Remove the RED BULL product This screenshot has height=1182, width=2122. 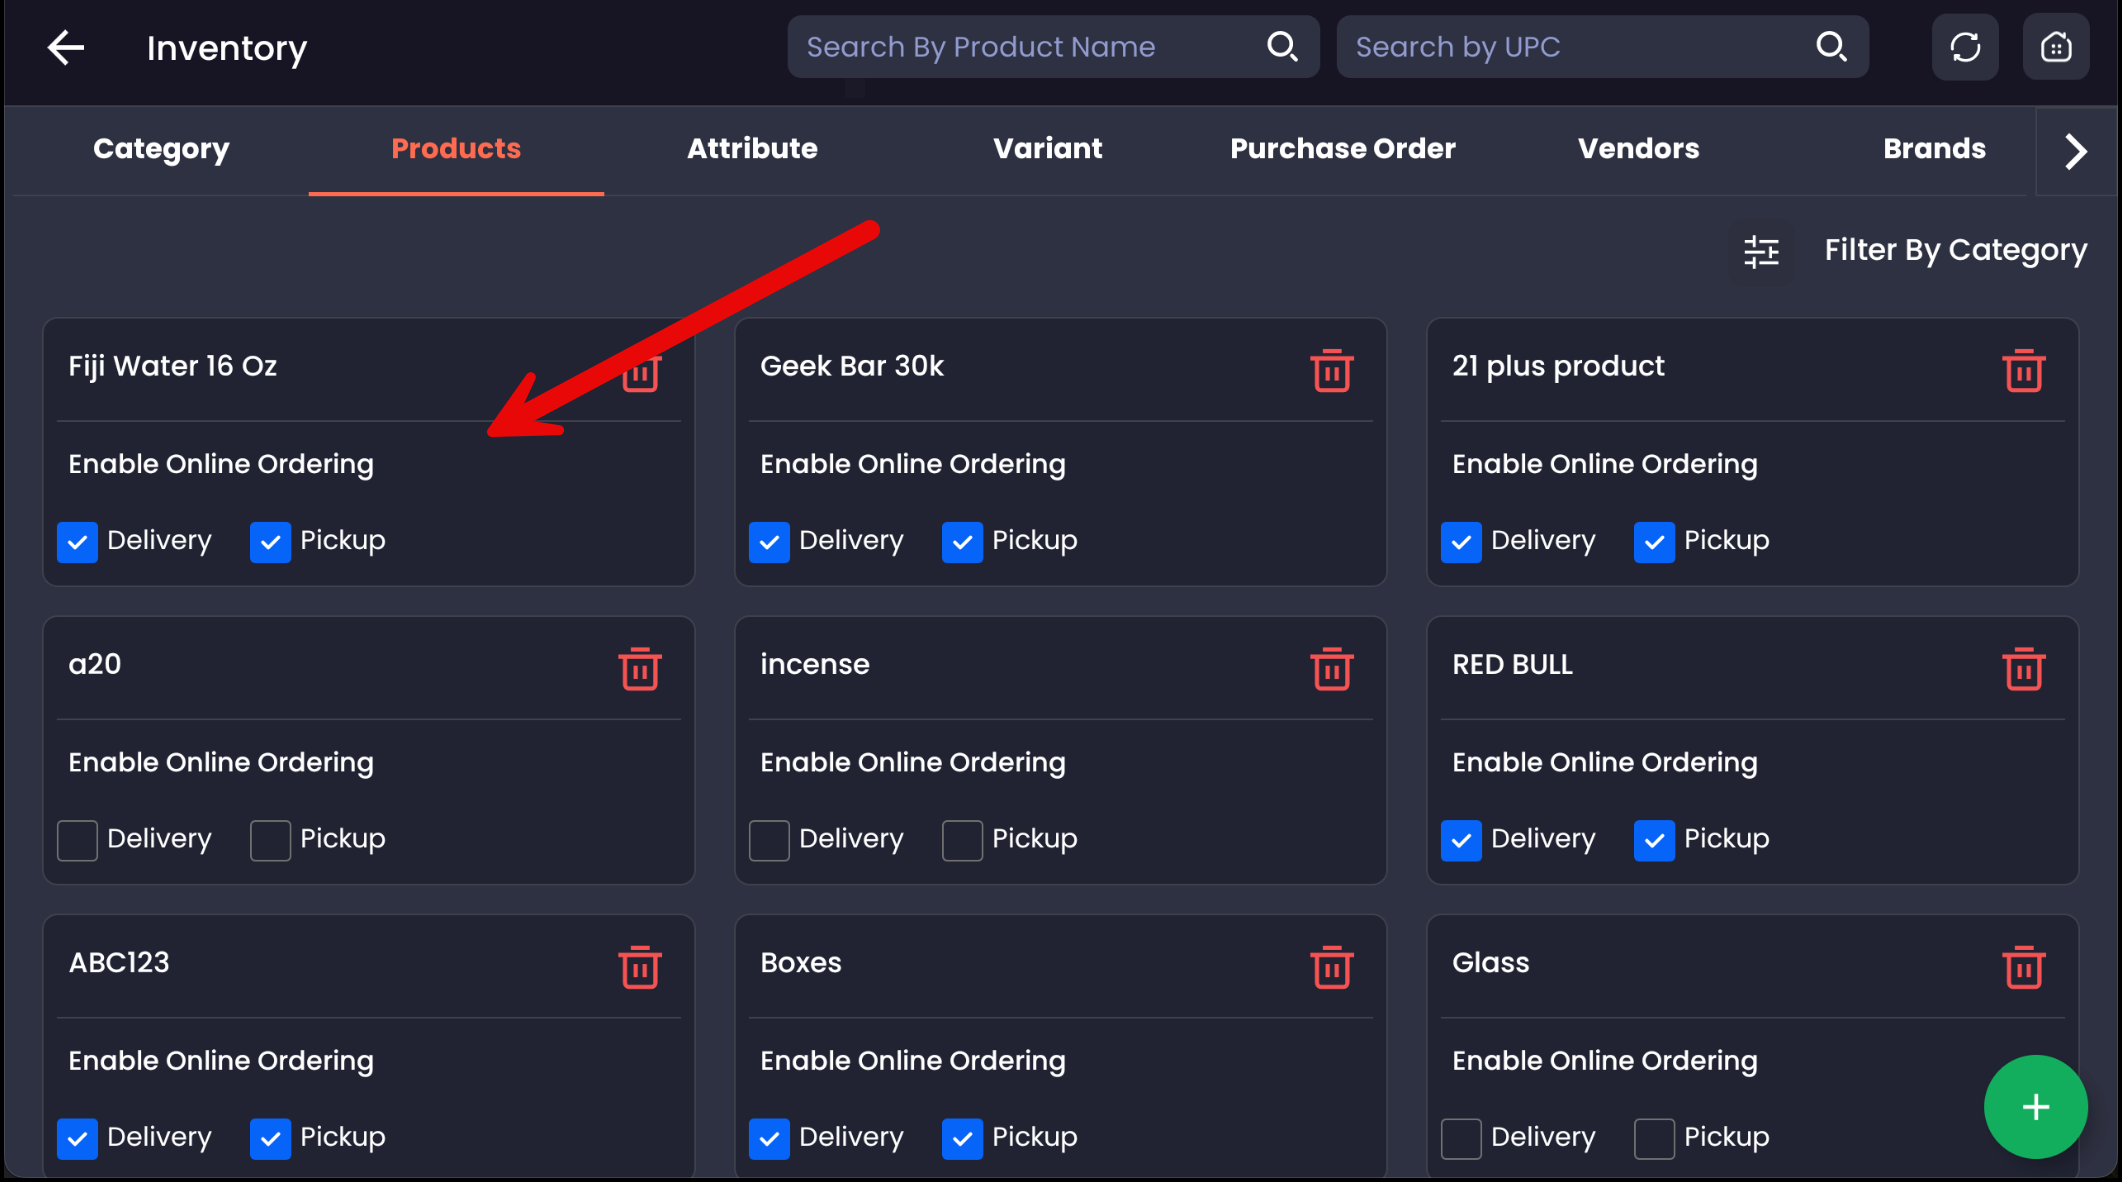(2023, 669)
